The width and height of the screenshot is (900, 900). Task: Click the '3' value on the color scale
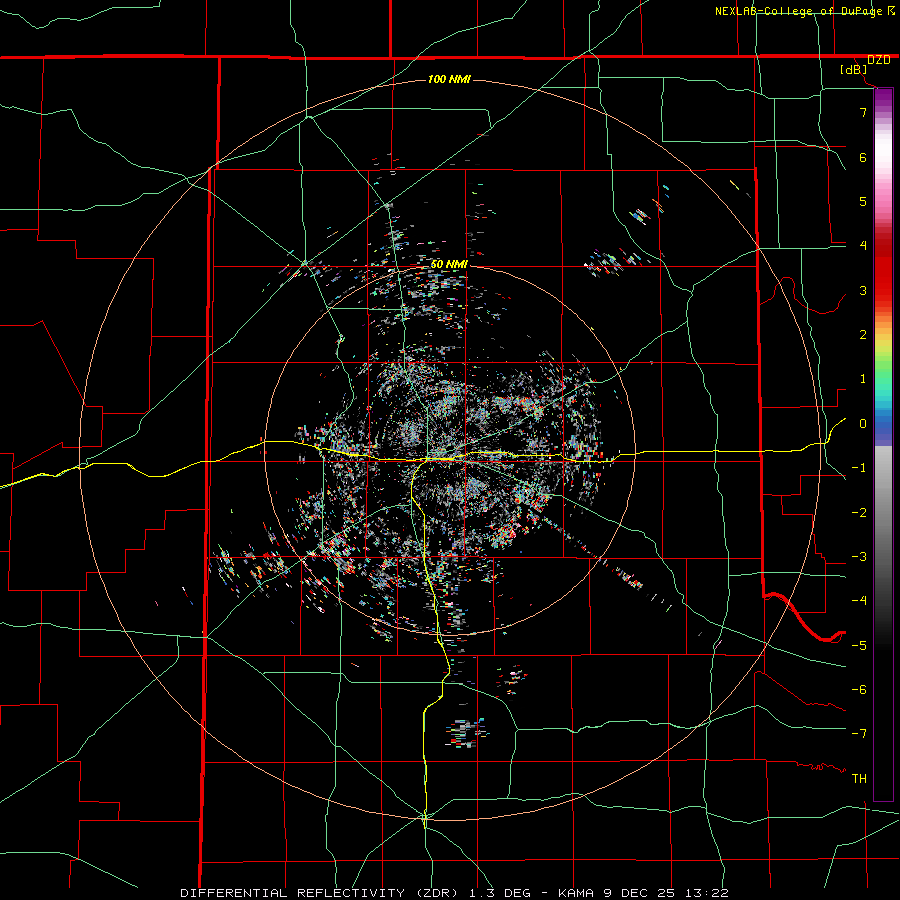point(863,290)
